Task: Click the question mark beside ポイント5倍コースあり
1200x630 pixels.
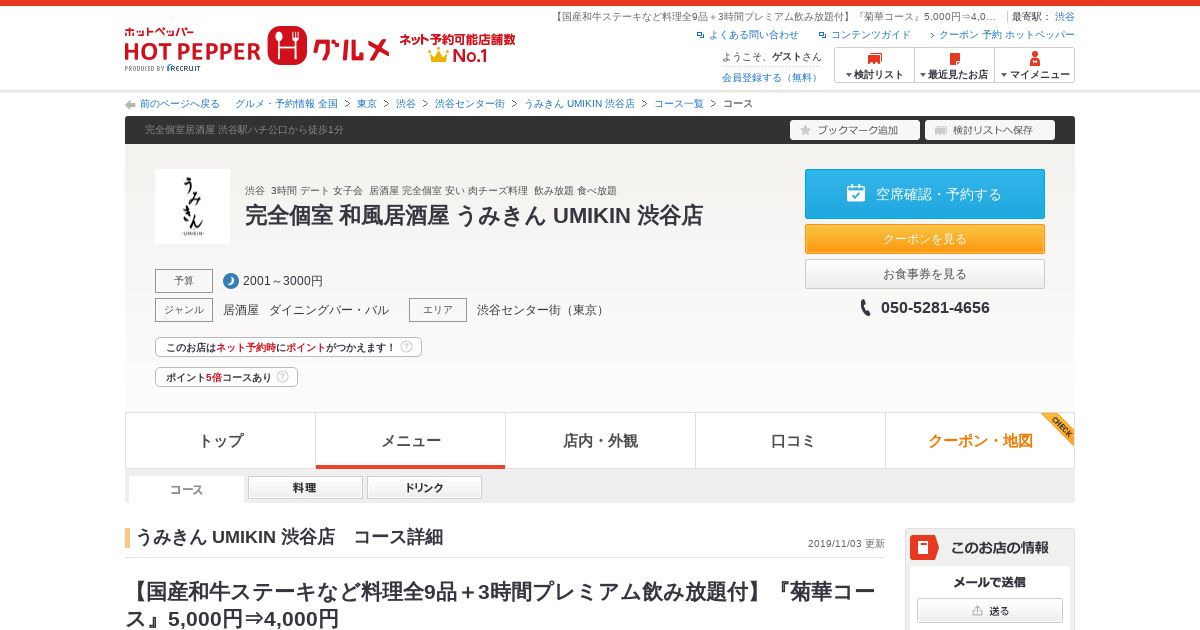Action: tap(283, 377)
